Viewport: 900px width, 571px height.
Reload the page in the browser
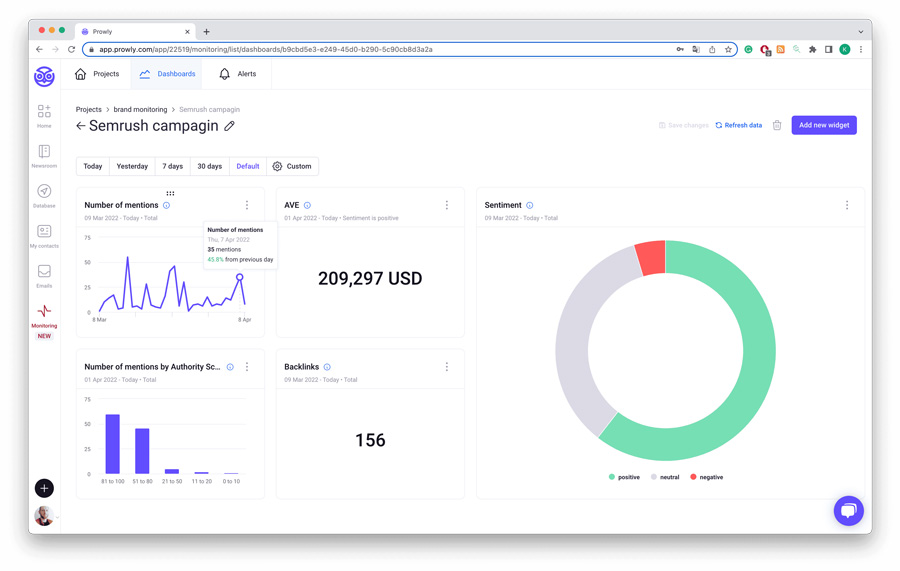tap(71, 49)
